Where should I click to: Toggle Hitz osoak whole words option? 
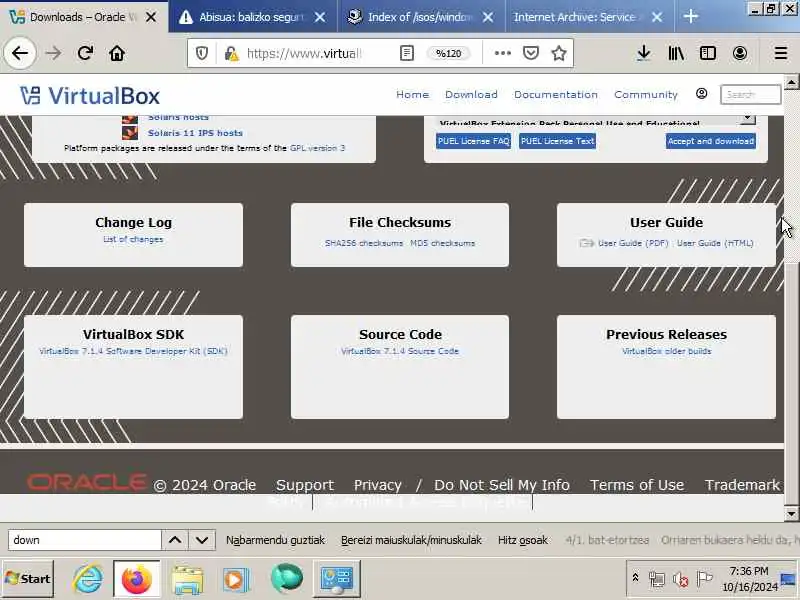coord(522,540)
